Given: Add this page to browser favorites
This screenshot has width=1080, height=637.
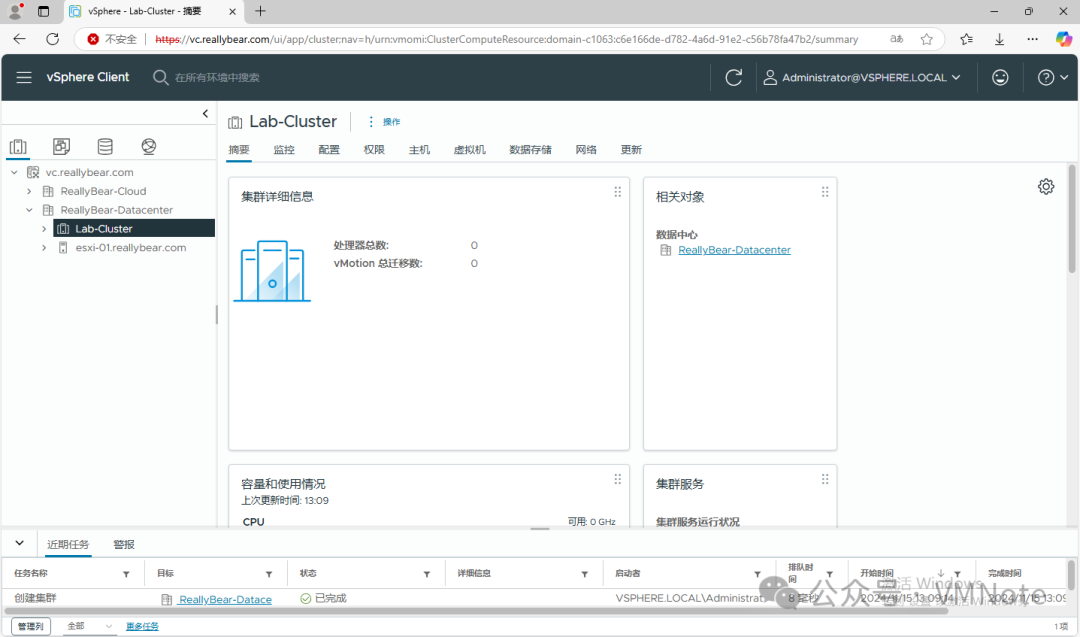Looking at the screenshot, I should point(926,39).
